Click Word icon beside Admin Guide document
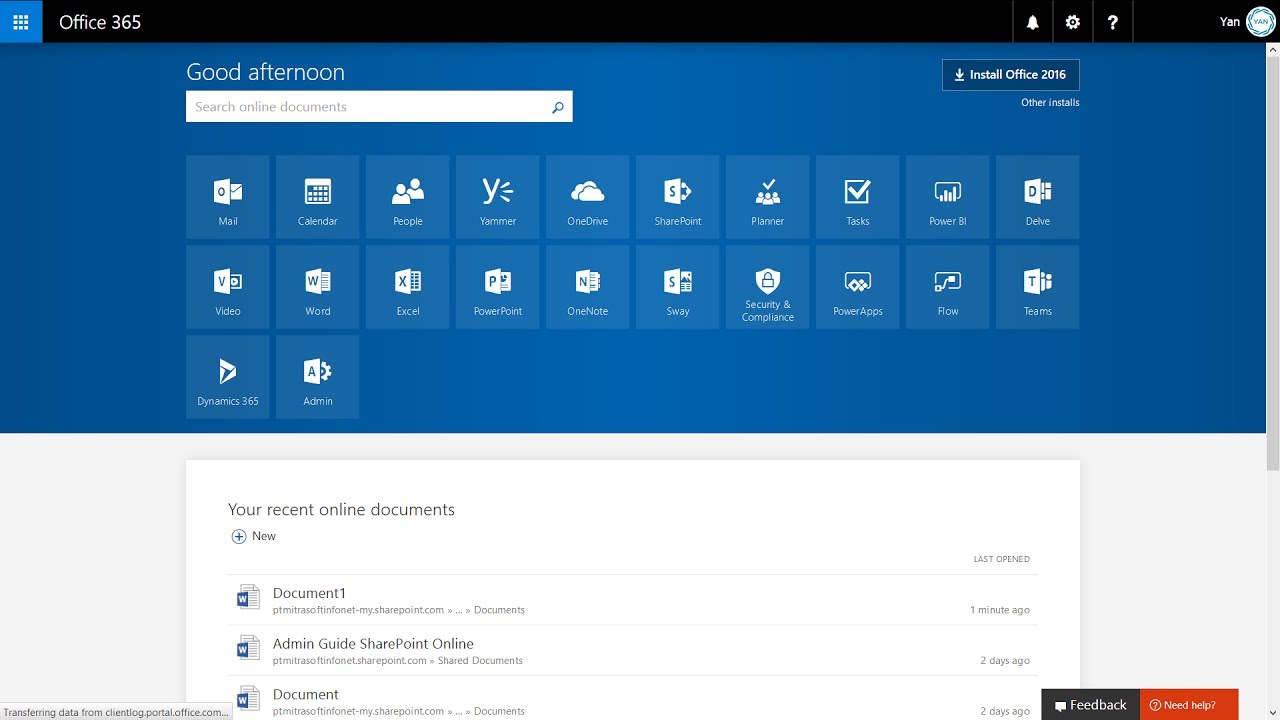This screenshot has width=1280, height=720. (248, 648)
